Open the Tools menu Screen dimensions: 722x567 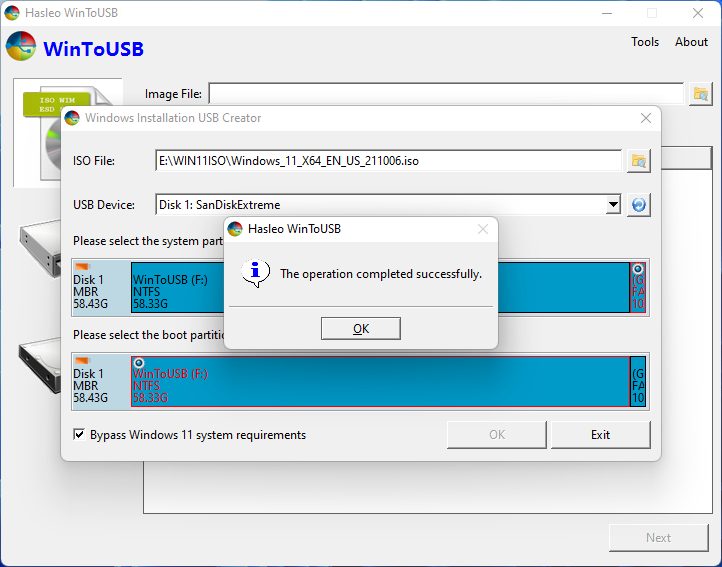645,42
